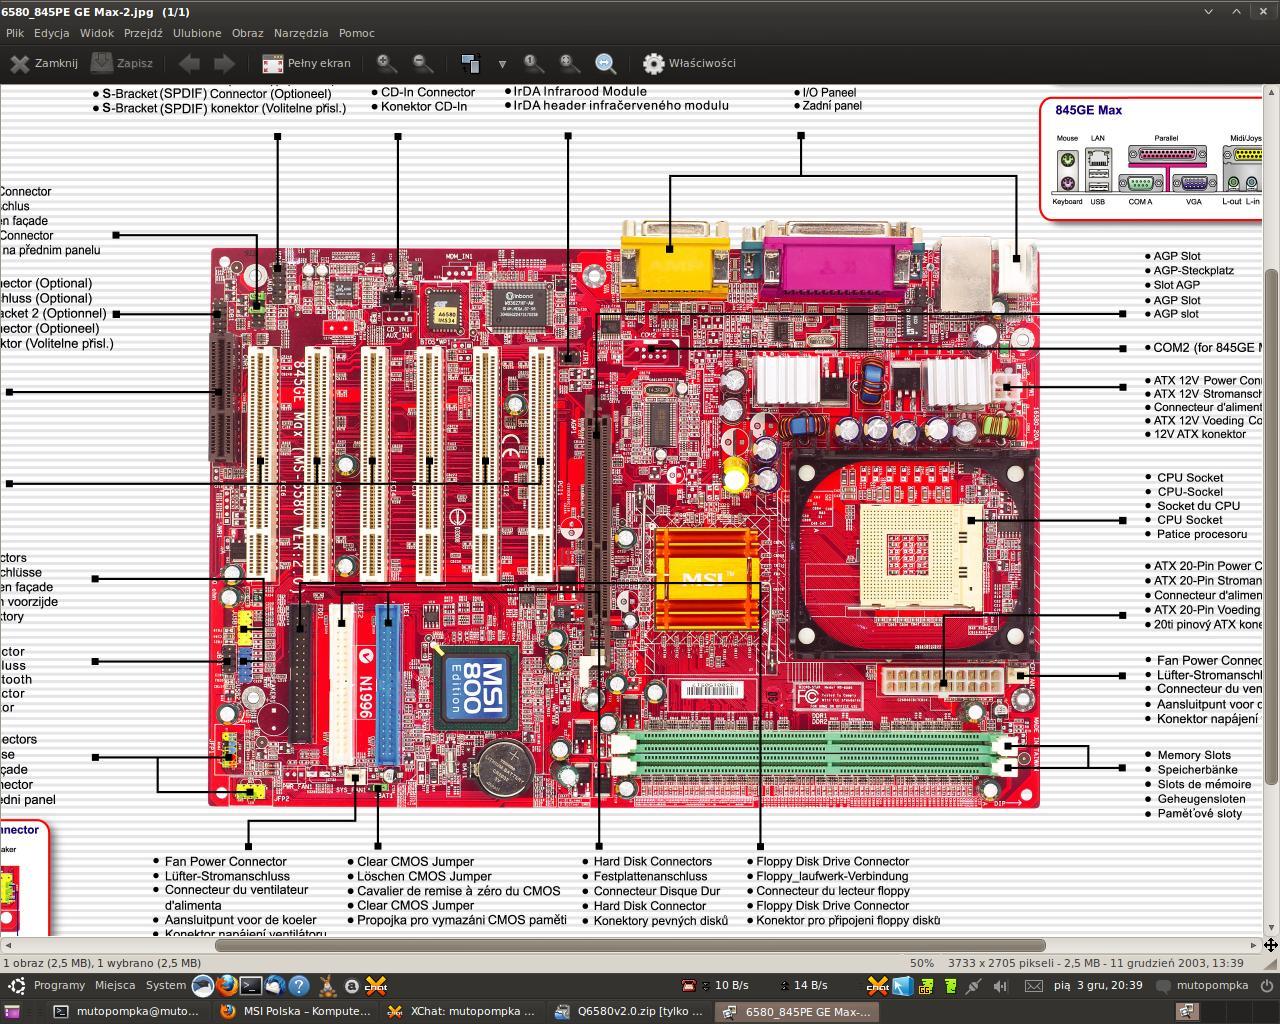This screenshot has height=1024, width=1280.
Task: Open the Obraz menu
Action: coord(248,33)
